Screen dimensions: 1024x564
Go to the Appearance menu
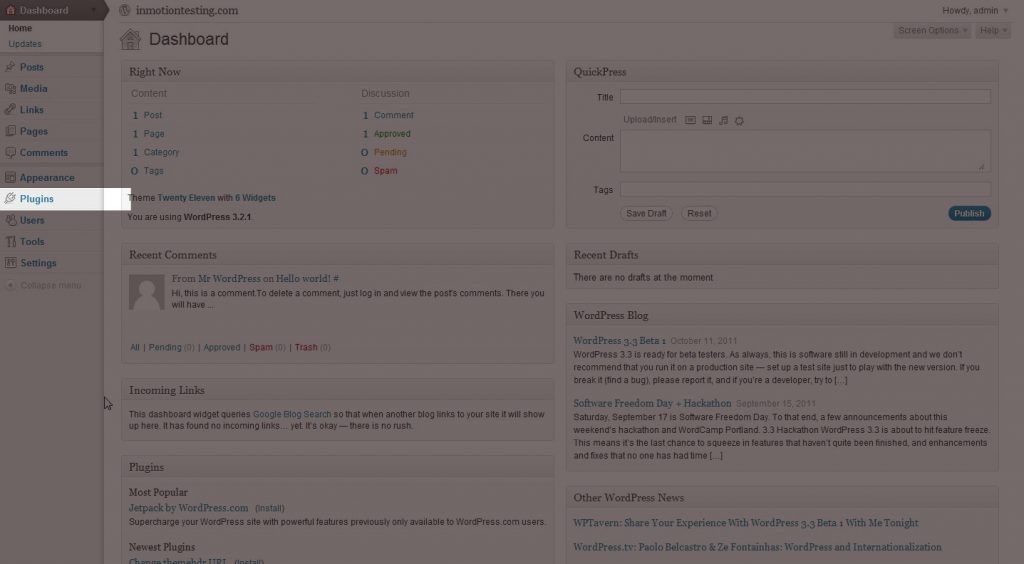(x=46, y=177)
